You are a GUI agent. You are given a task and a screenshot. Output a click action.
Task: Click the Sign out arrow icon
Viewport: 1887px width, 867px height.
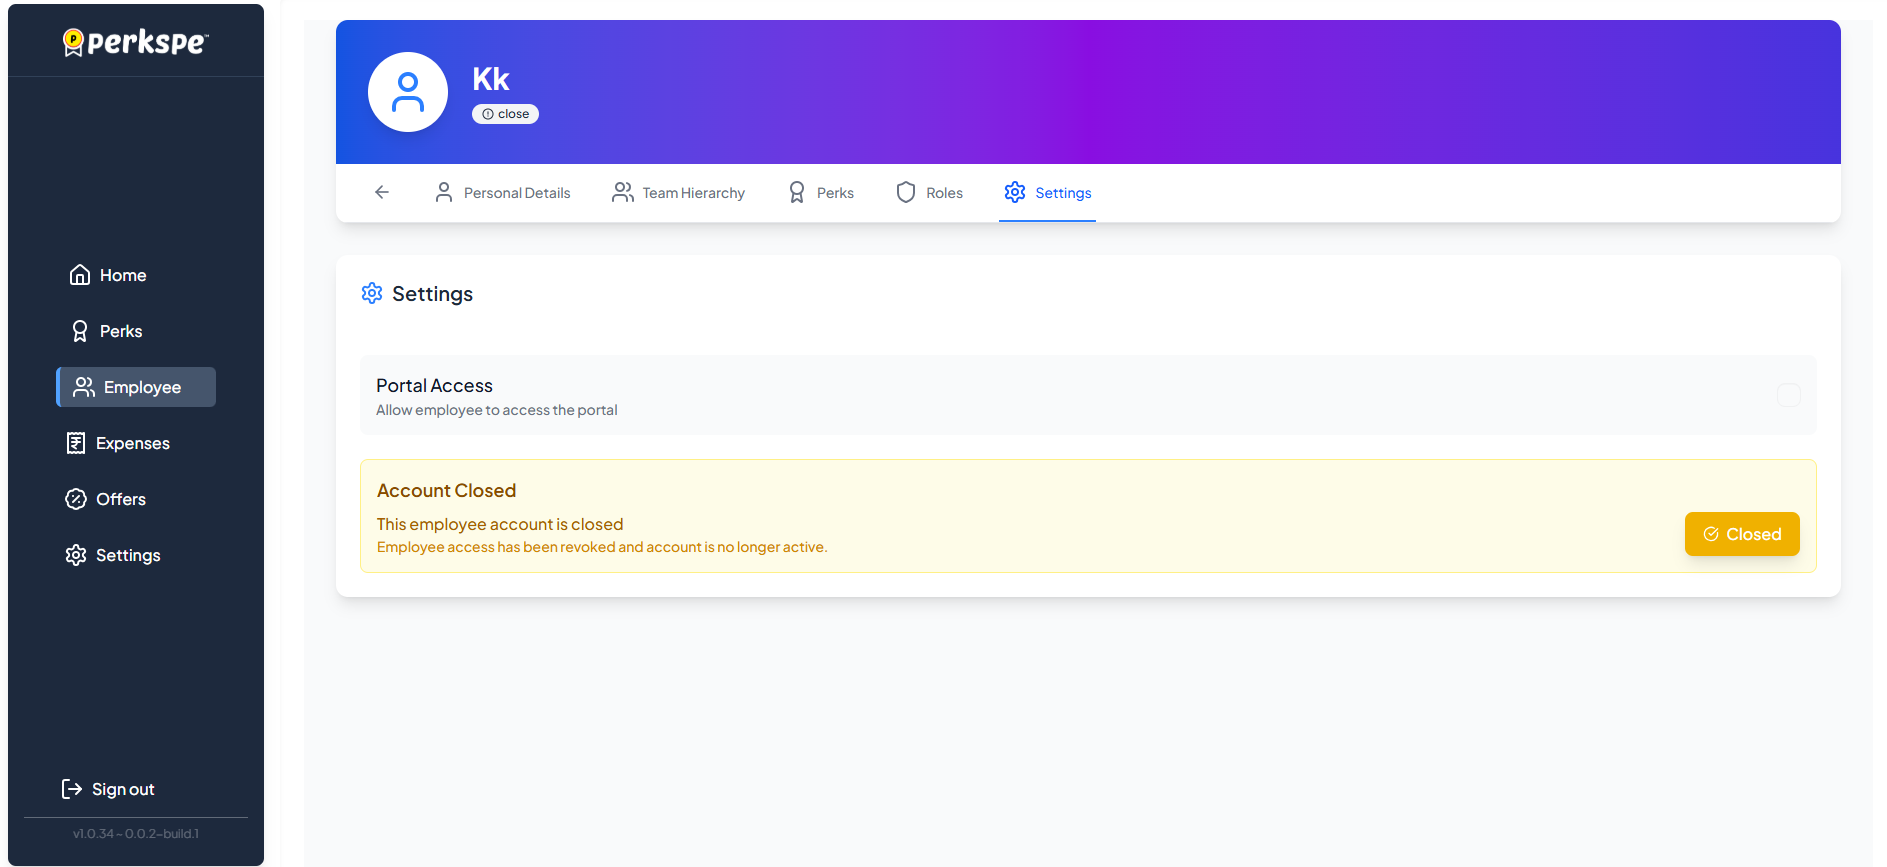point(72,789)
